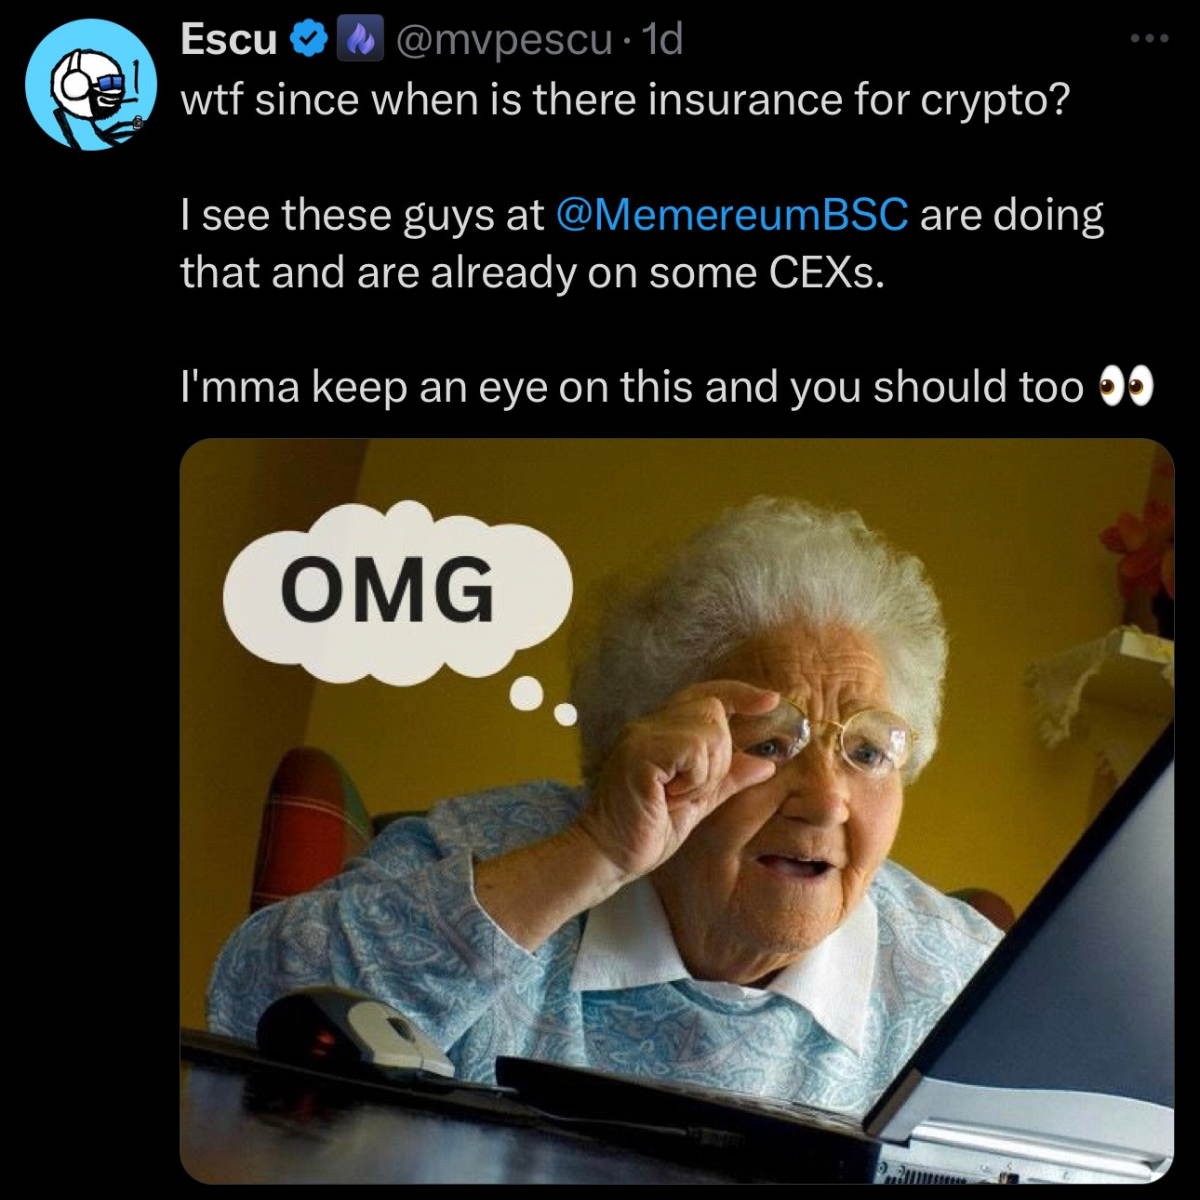Open Escu's profile avatar picture

click(90, 85)
